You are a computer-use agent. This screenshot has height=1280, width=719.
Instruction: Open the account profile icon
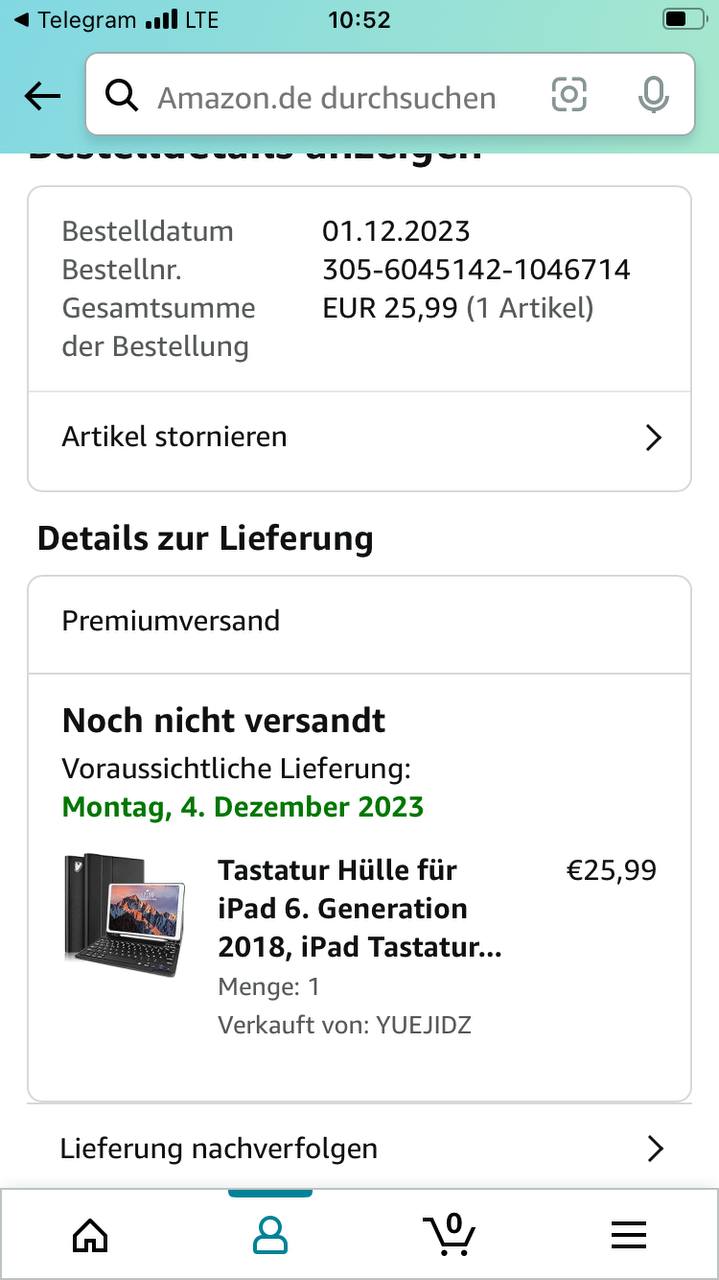click(x=270, y=1235)
